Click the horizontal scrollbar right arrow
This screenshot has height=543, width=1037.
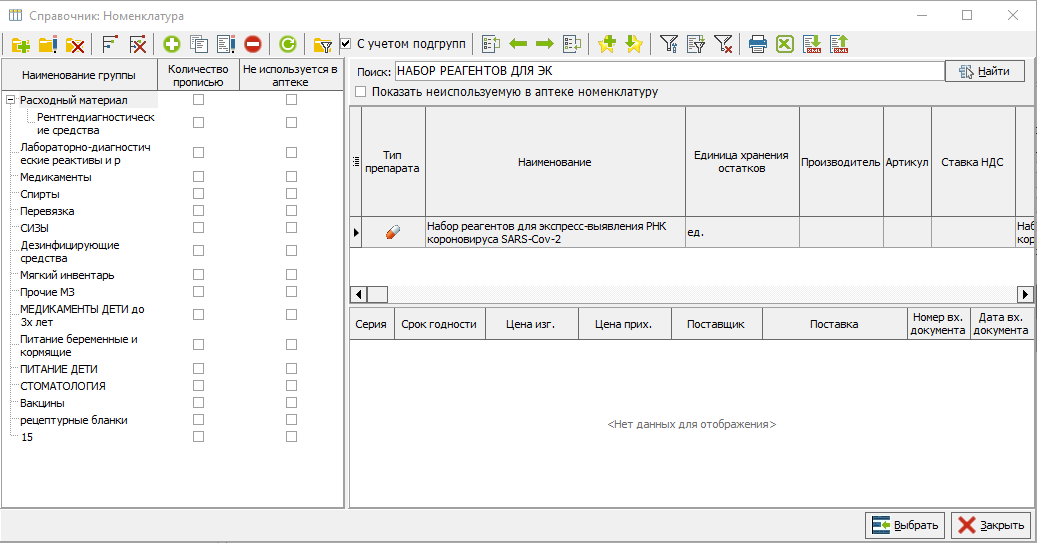point(1025,294)
